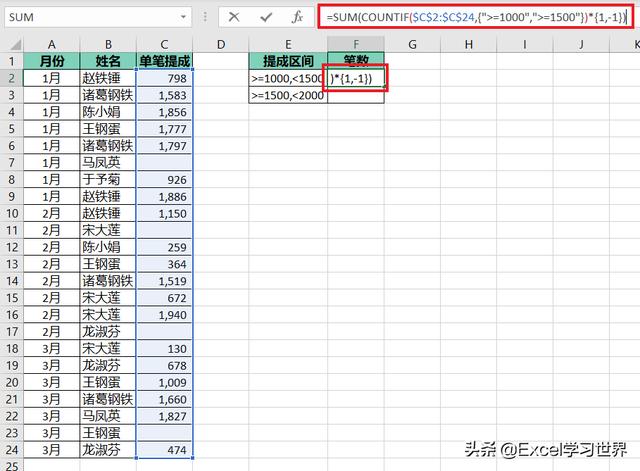
Task: Click cell with value 1,886
Action: [x=164, y=196]
